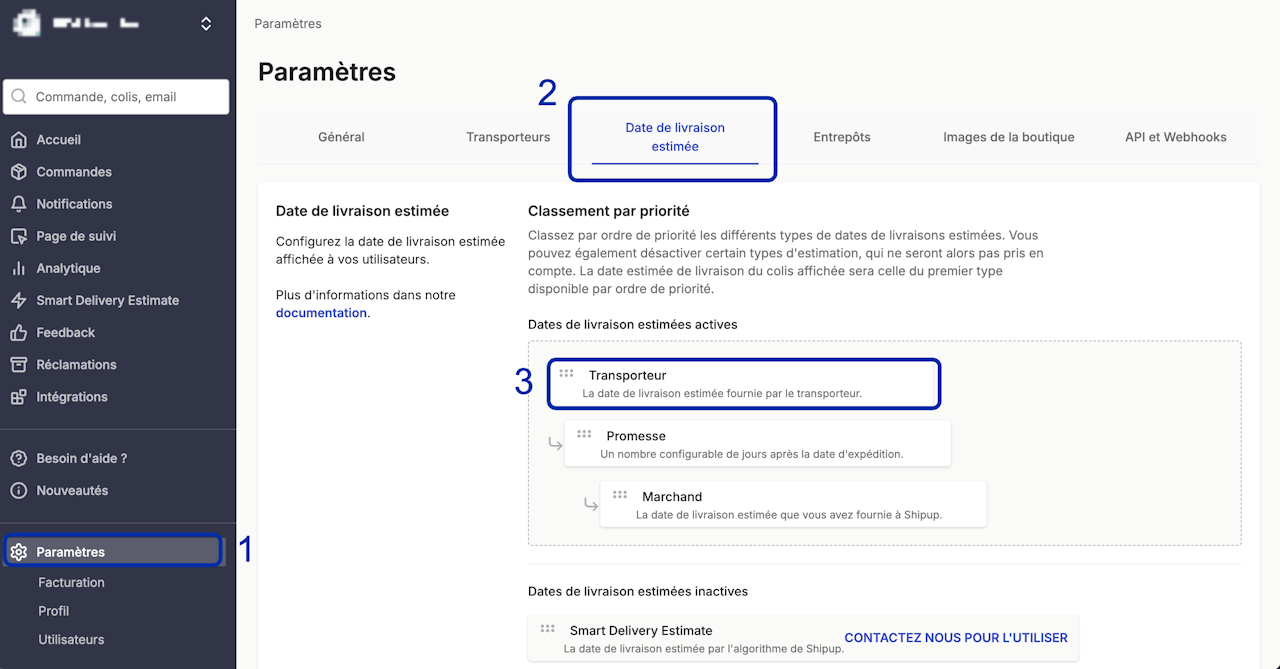1280x669 pixels.
Task: Click the Intégrations icon in sidebar
Action: click(18, 397)
